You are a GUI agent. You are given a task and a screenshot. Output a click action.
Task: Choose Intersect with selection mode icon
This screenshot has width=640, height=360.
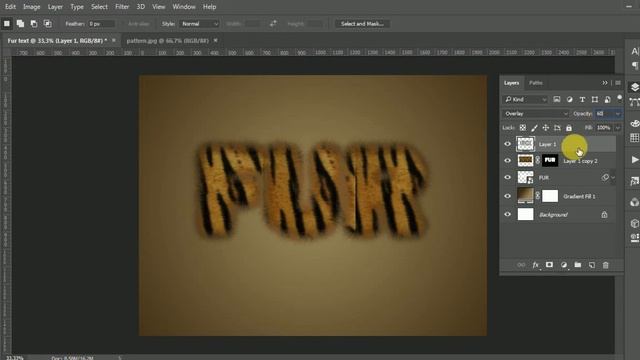pos(48,24)
